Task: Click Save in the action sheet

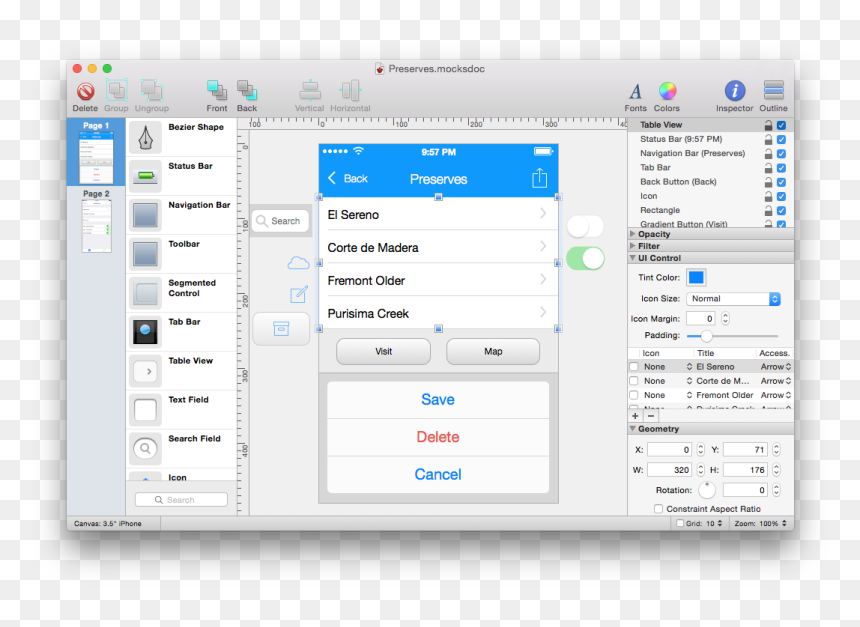Action: point(438,399)
